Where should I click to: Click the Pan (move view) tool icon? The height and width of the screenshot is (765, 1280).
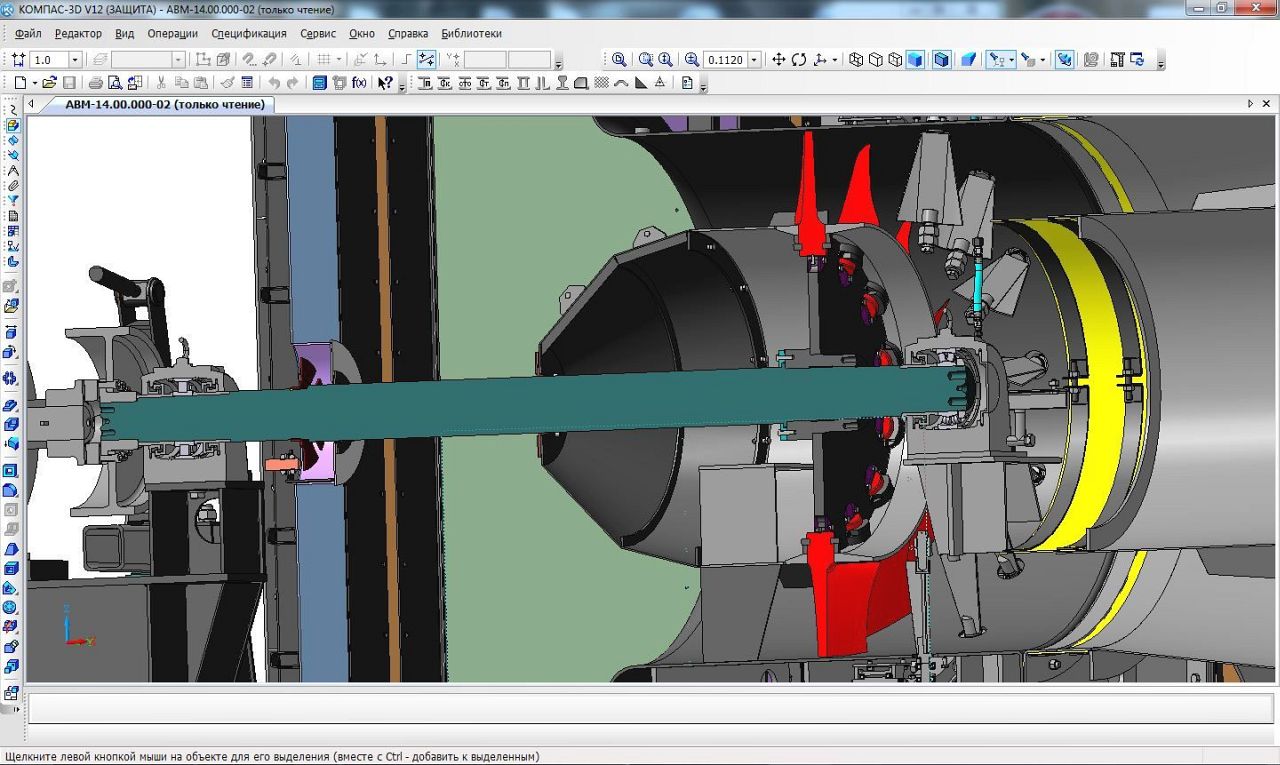[x=779, y=60]
